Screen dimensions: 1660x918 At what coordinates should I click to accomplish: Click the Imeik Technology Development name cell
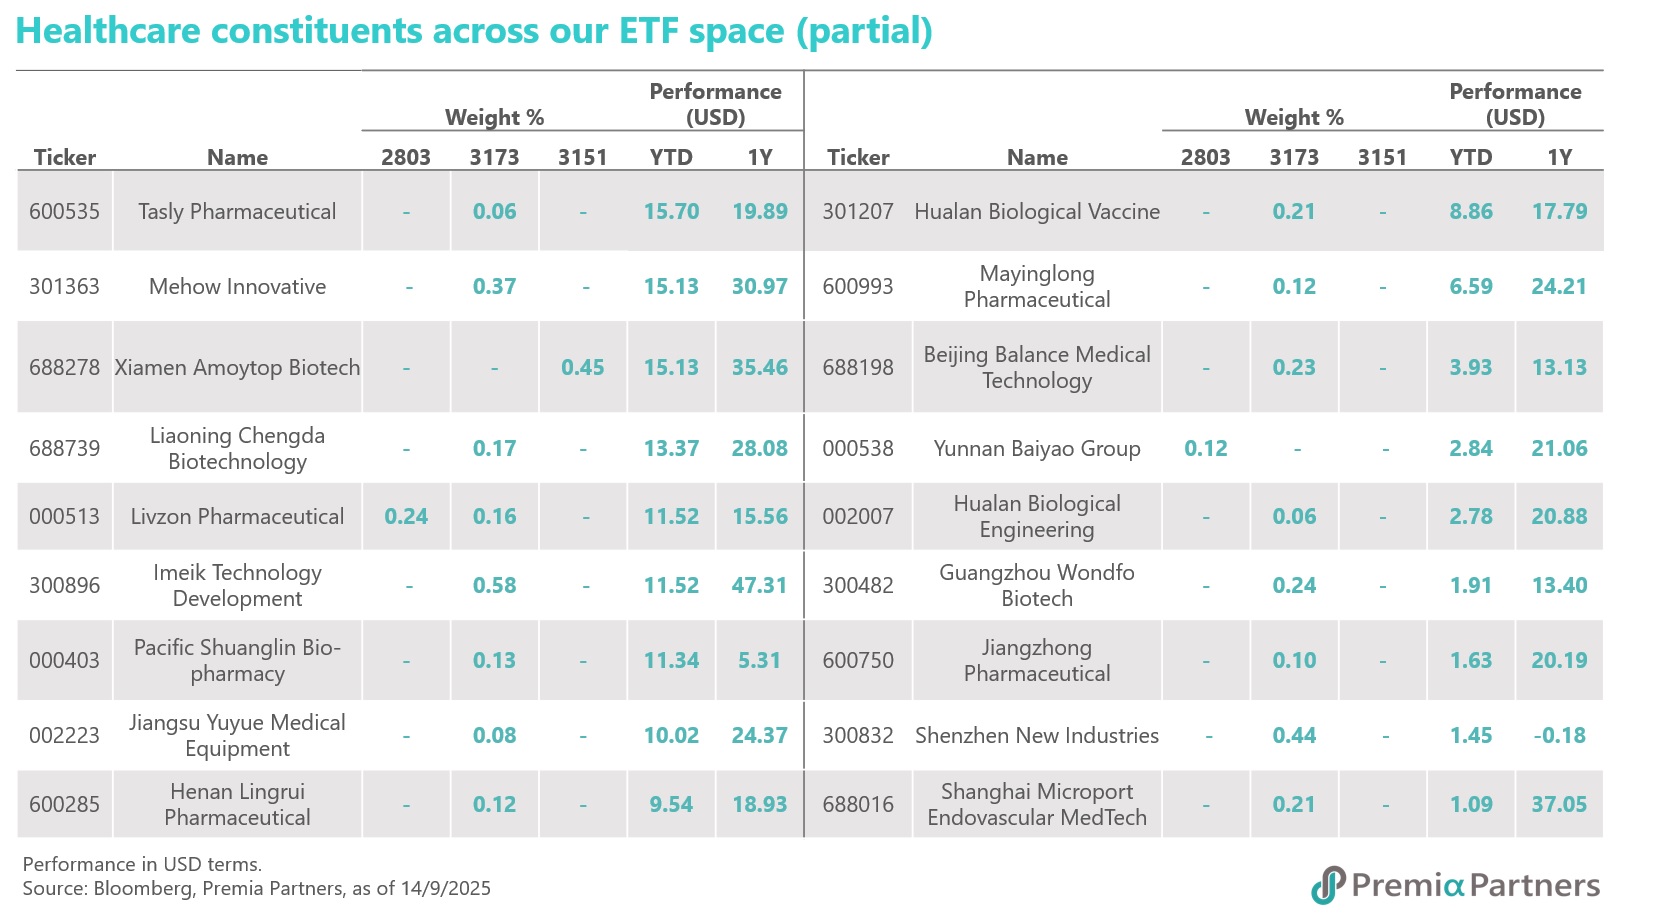pyautogui.click(x=237, y=586)
